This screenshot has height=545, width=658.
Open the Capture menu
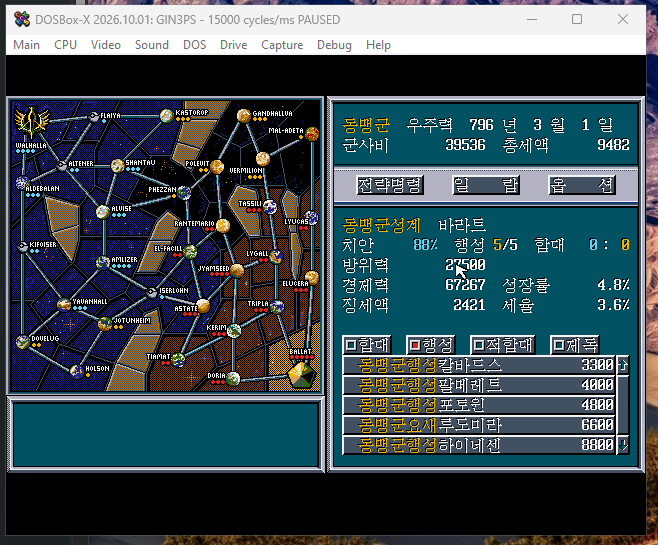(x=282, y=45)
